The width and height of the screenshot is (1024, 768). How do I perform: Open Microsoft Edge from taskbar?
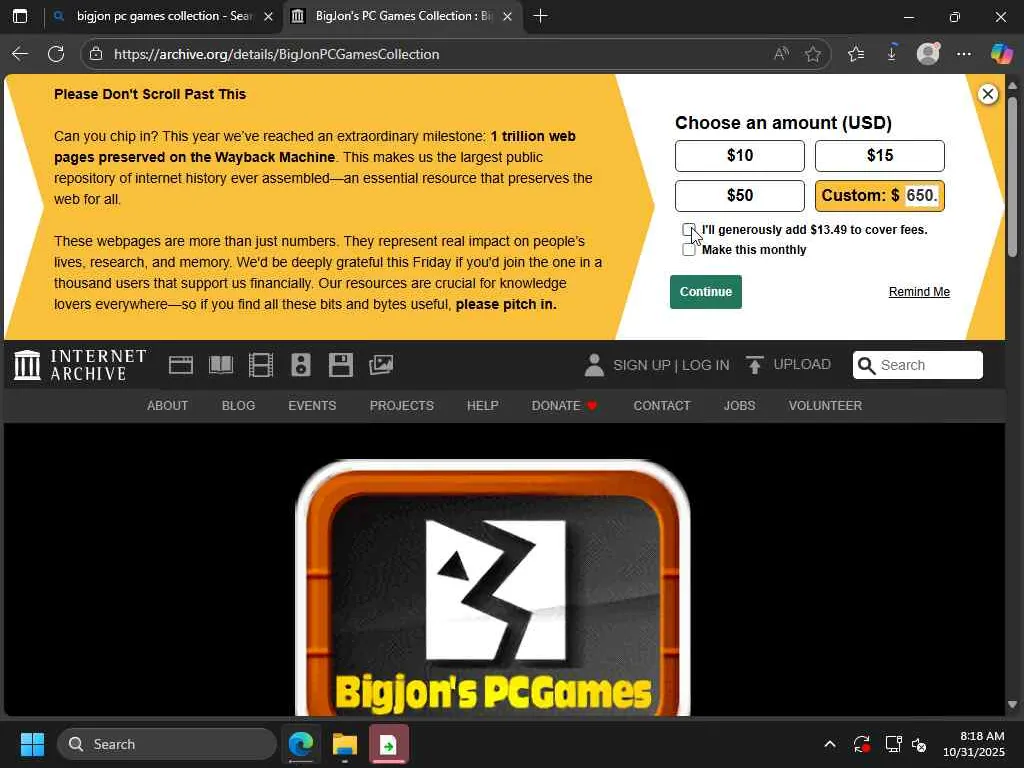(301, 744)
